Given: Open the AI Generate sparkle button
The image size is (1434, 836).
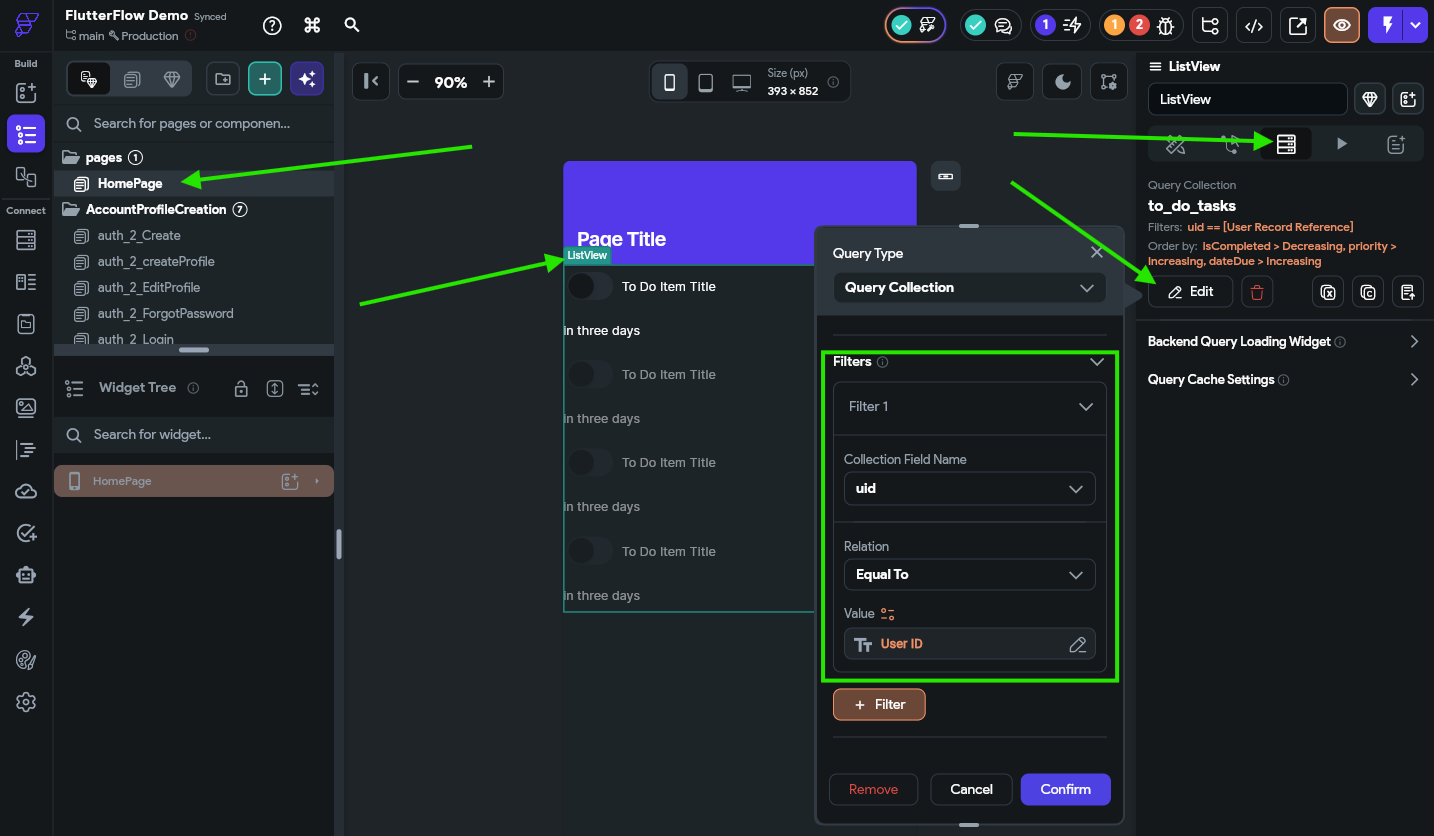Looking at the screenshot, I should click(x=307, y=79).
